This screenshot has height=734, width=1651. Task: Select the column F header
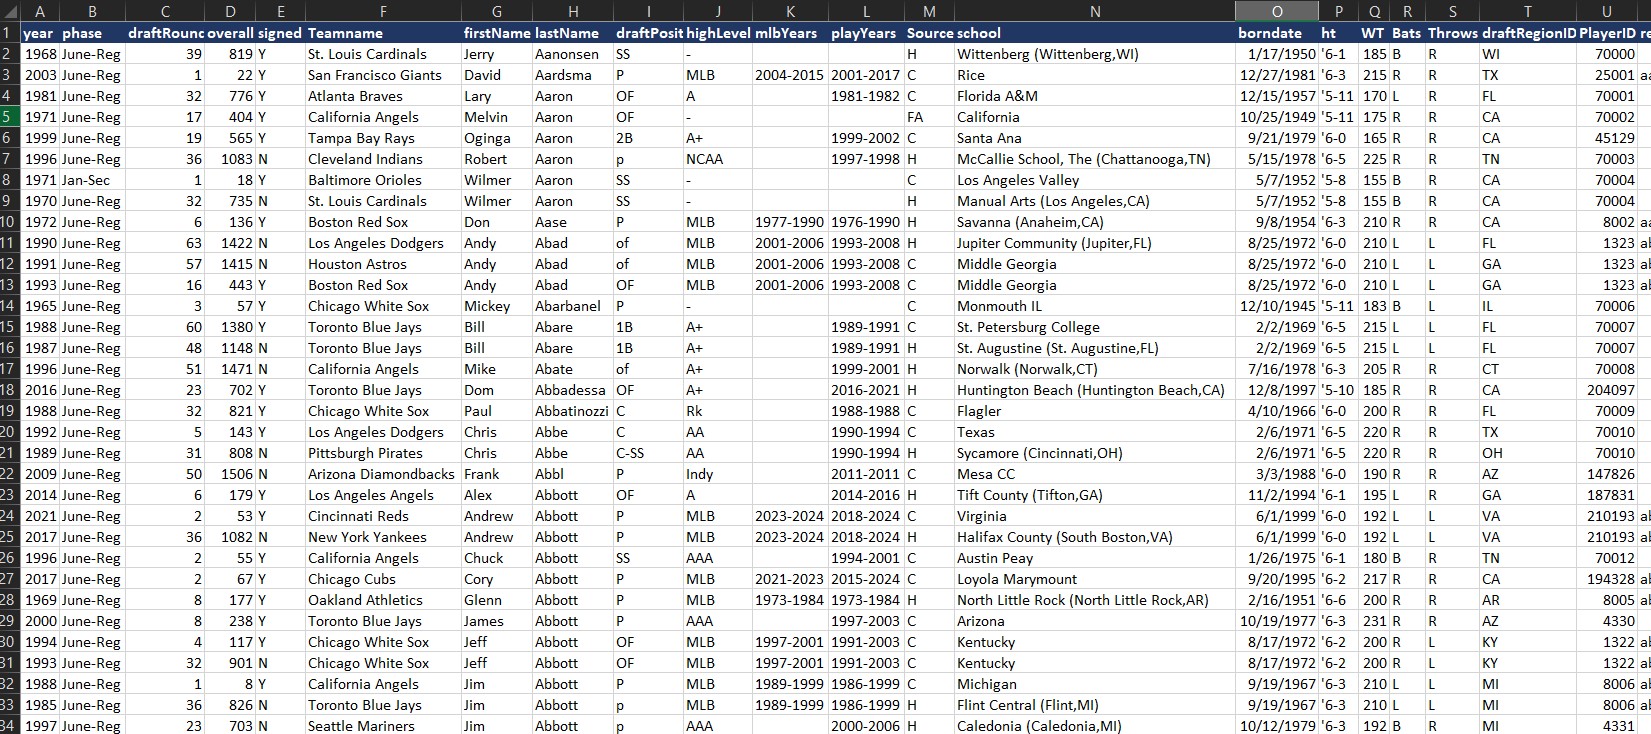click(x=382, y=11)
